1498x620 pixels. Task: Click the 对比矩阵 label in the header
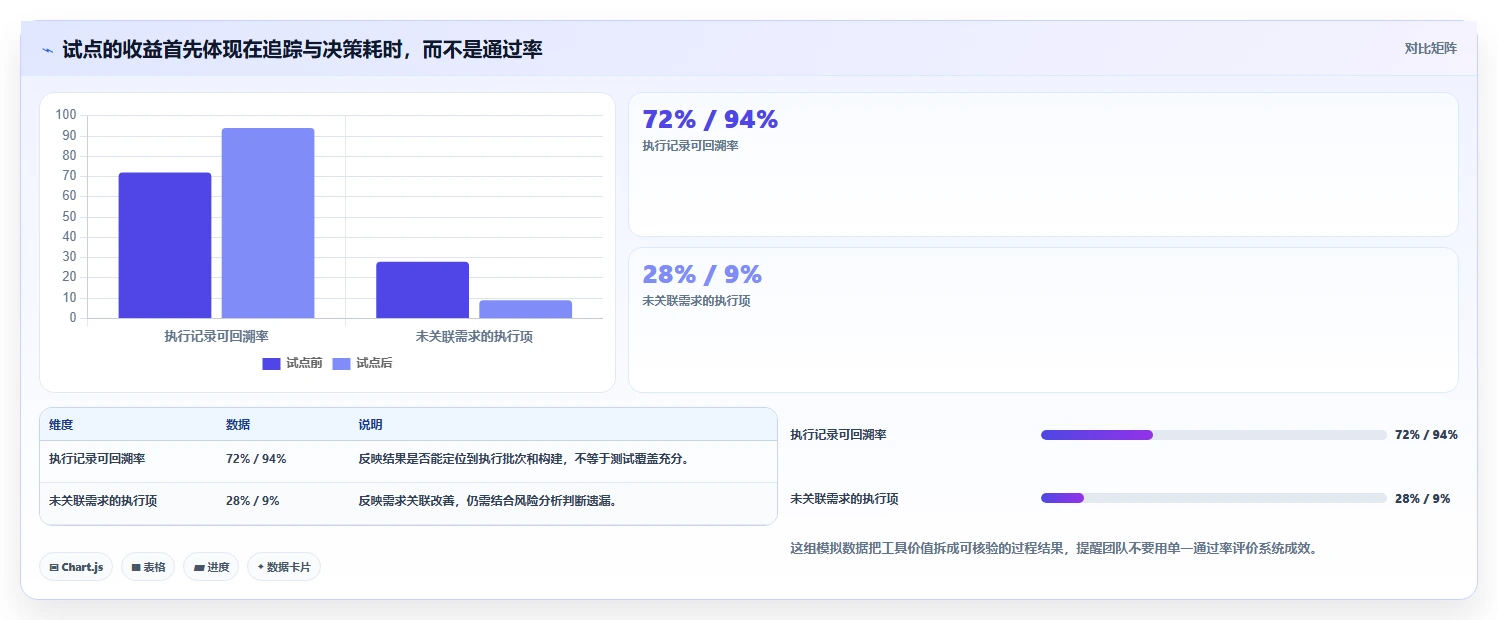1431,48
